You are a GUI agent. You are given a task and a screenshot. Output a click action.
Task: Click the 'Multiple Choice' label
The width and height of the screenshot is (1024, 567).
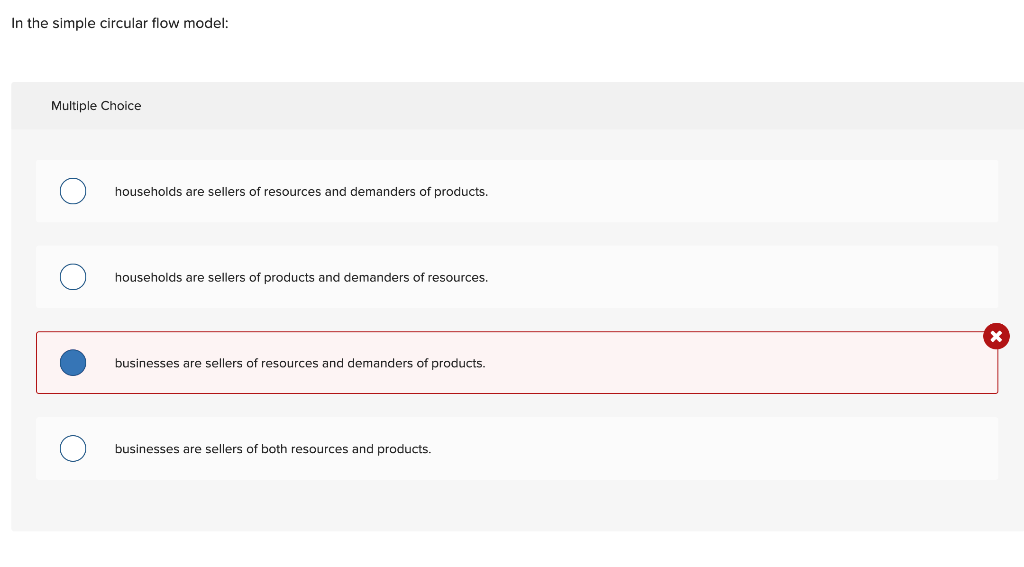pos(96,106)
